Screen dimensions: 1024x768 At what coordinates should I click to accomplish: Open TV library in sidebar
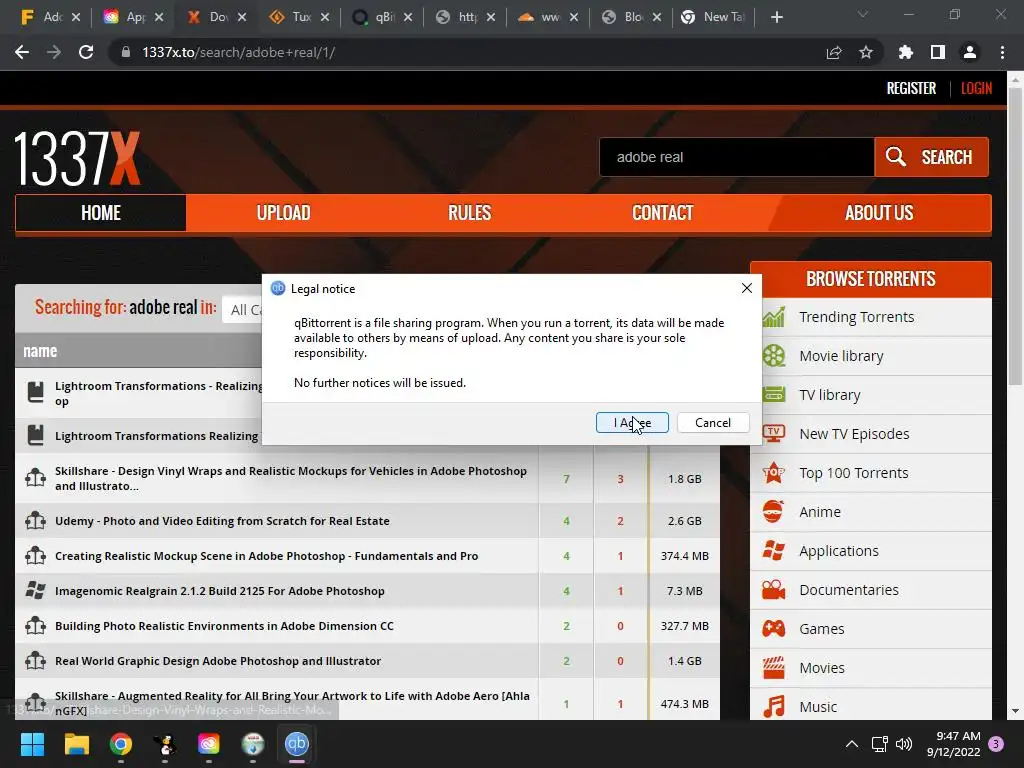[x=829, y=395]
